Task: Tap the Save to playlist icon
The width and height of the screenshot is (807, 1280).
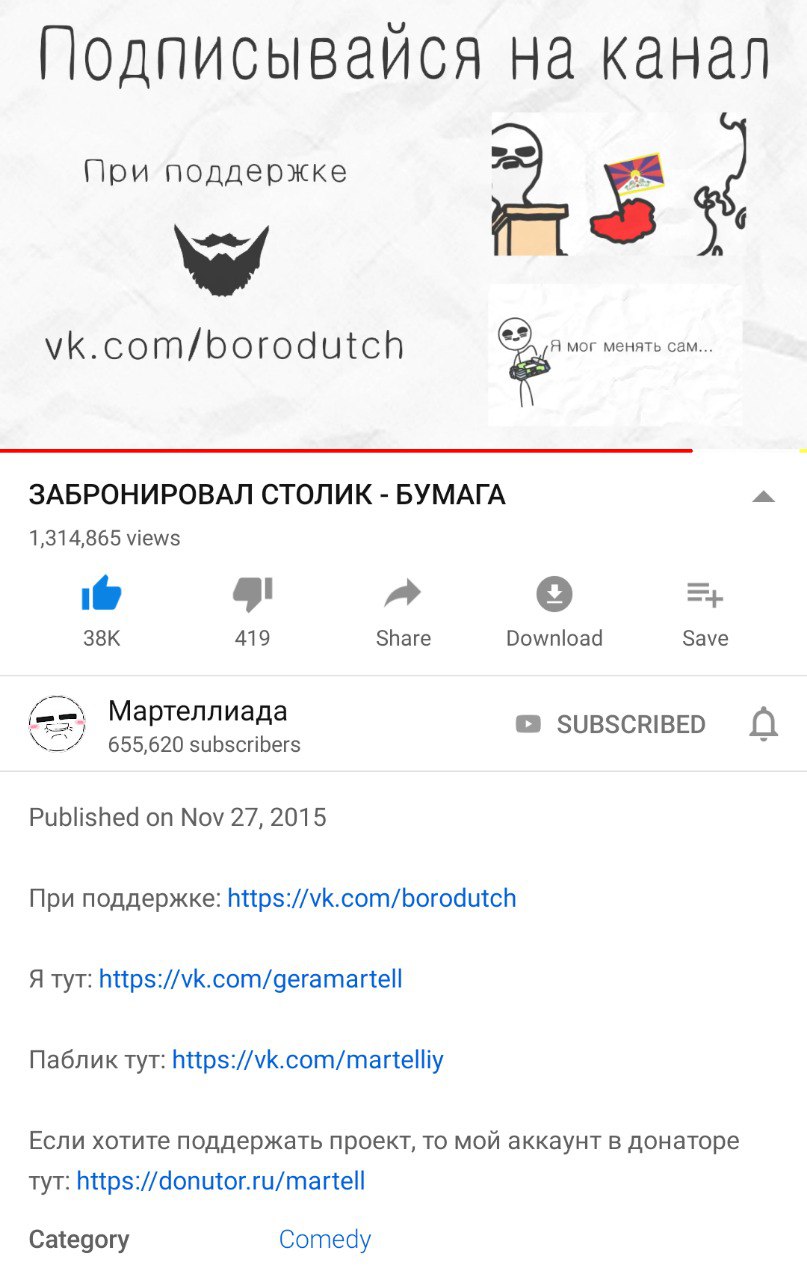Action: [705, 594]
